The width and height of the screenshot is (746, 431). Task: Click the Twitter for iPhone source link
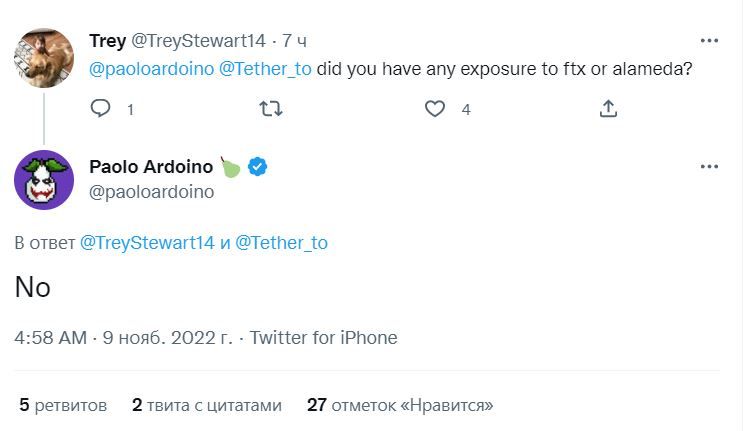[x=323, y=338]
